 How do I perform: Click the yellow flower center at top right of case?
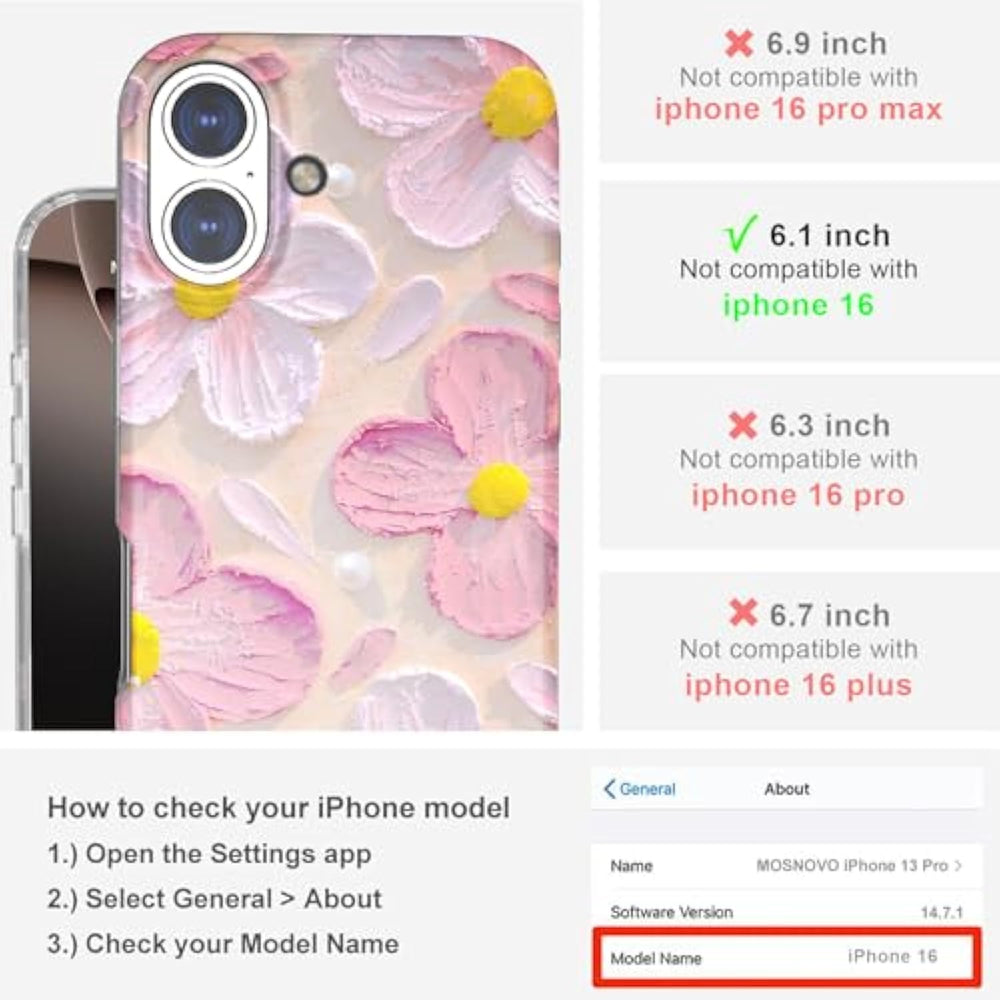pyautogui.click(x=517, y=103)
